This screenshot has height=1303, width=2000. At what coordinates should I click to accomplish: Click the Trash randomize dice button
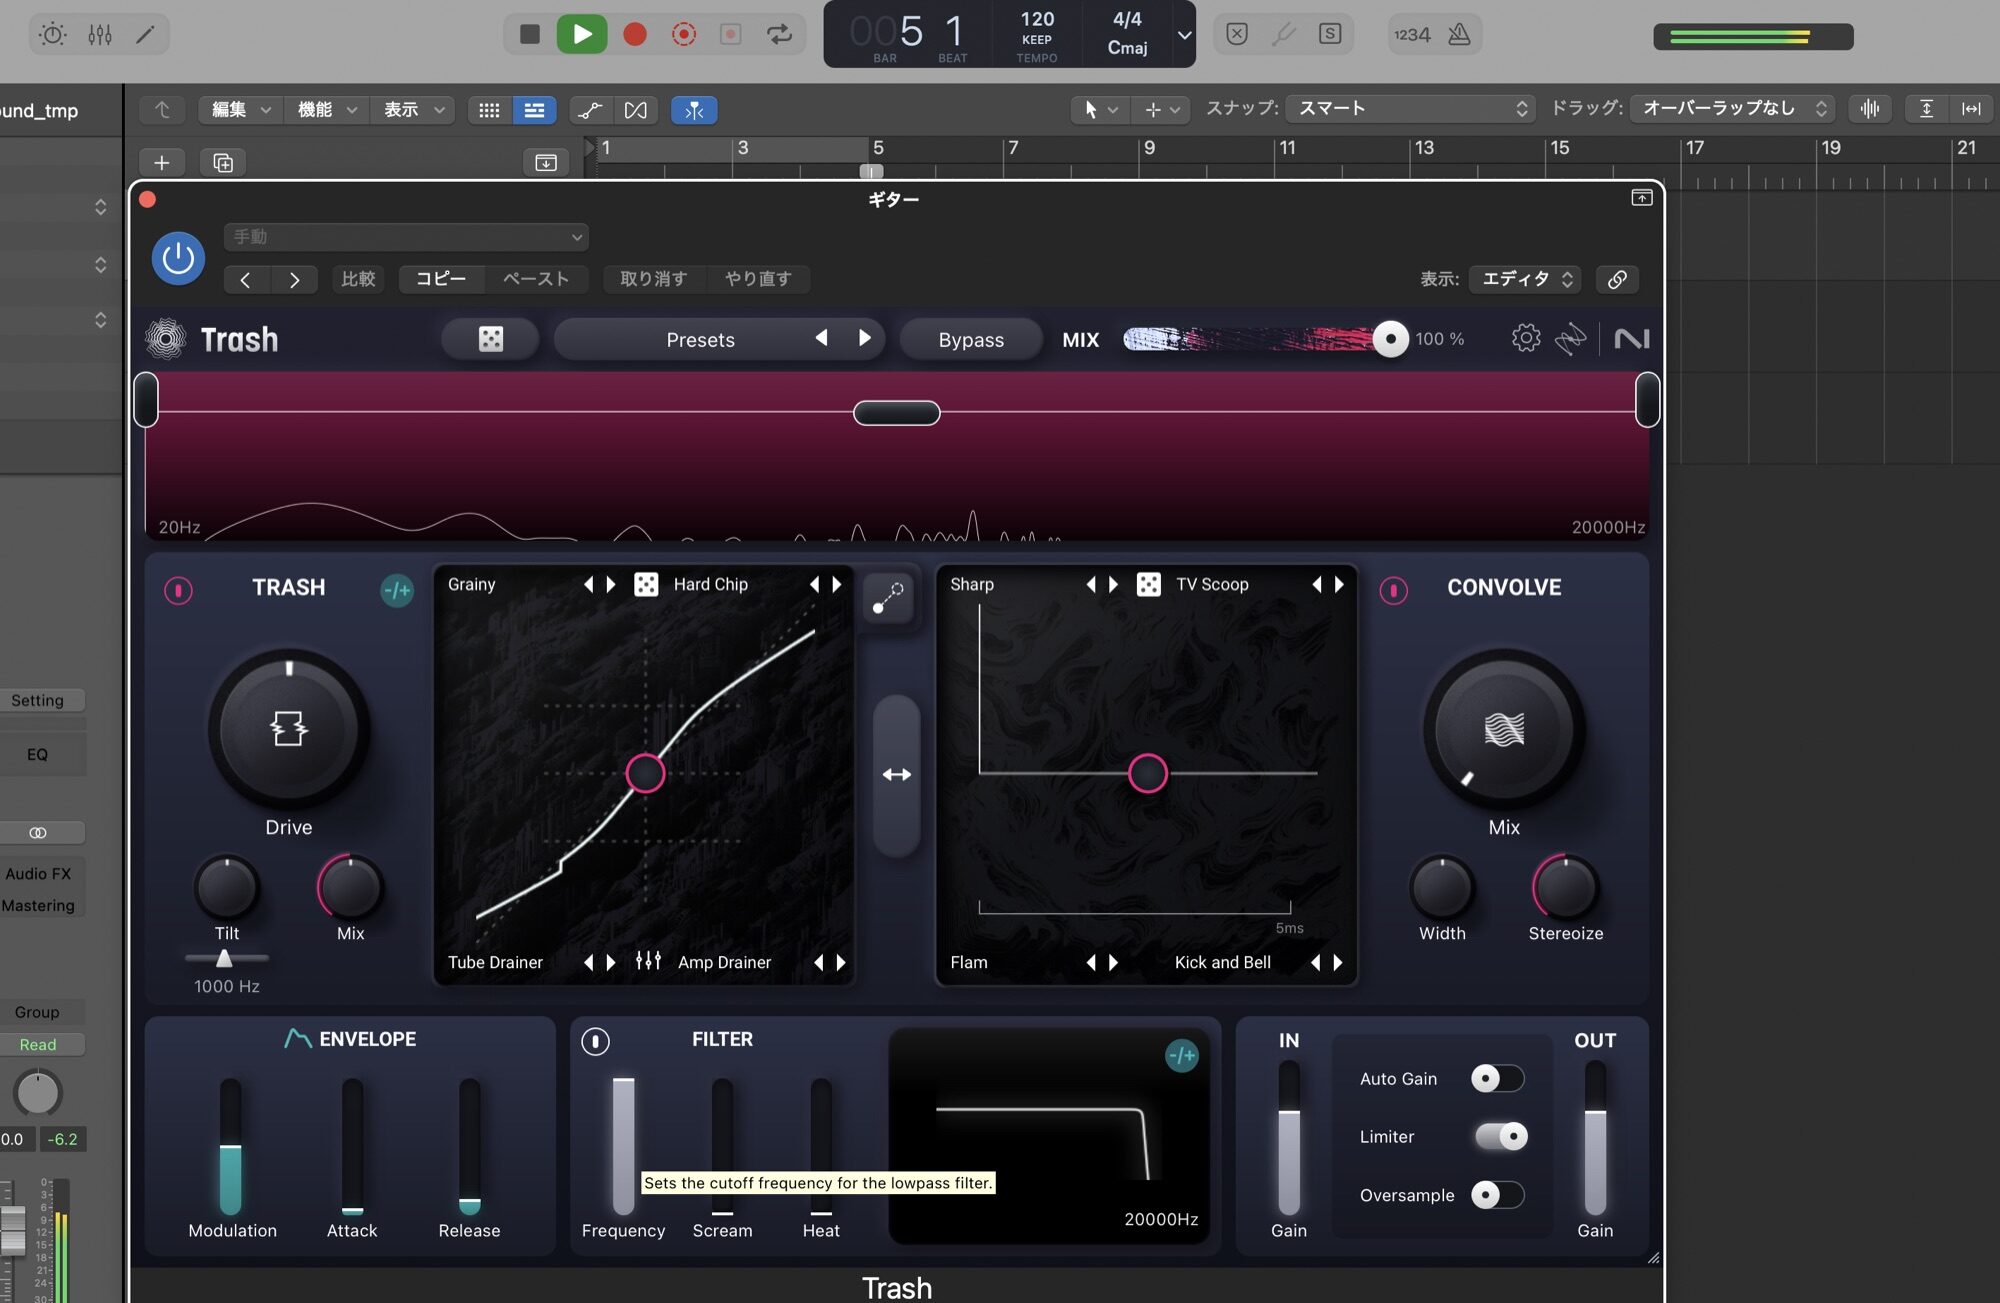pyautogui.click(x=490, y=339)
